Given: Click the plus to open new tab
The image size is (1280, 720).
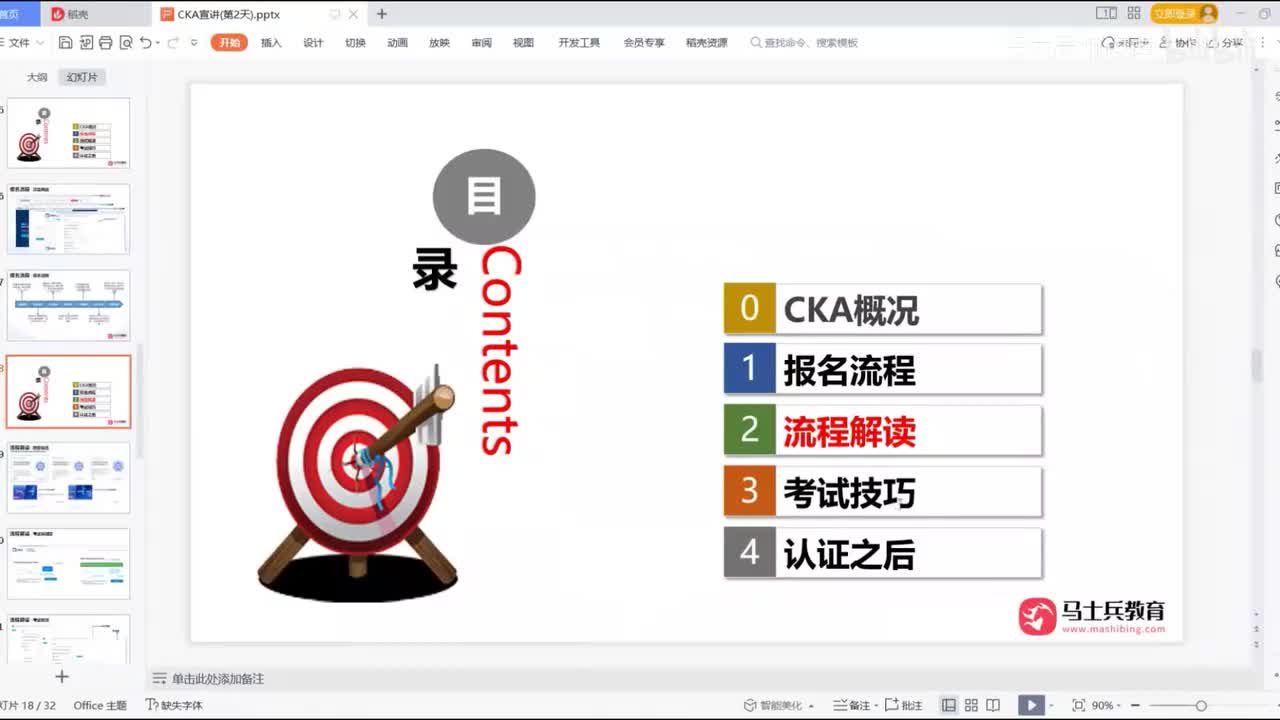Looking at the screenshot, I should (x=381, y=14).
